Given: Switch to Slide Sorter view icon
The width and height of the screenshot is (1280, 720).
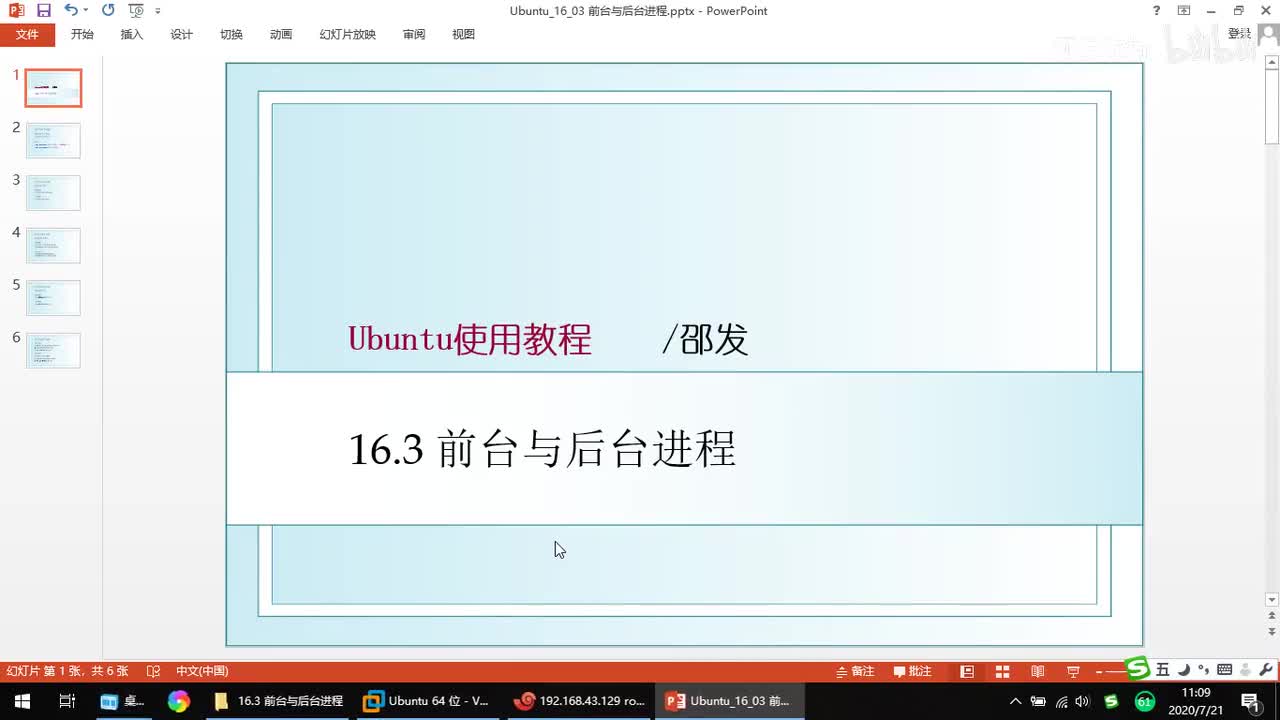Looking at the screenshot, I should 1002,671.
